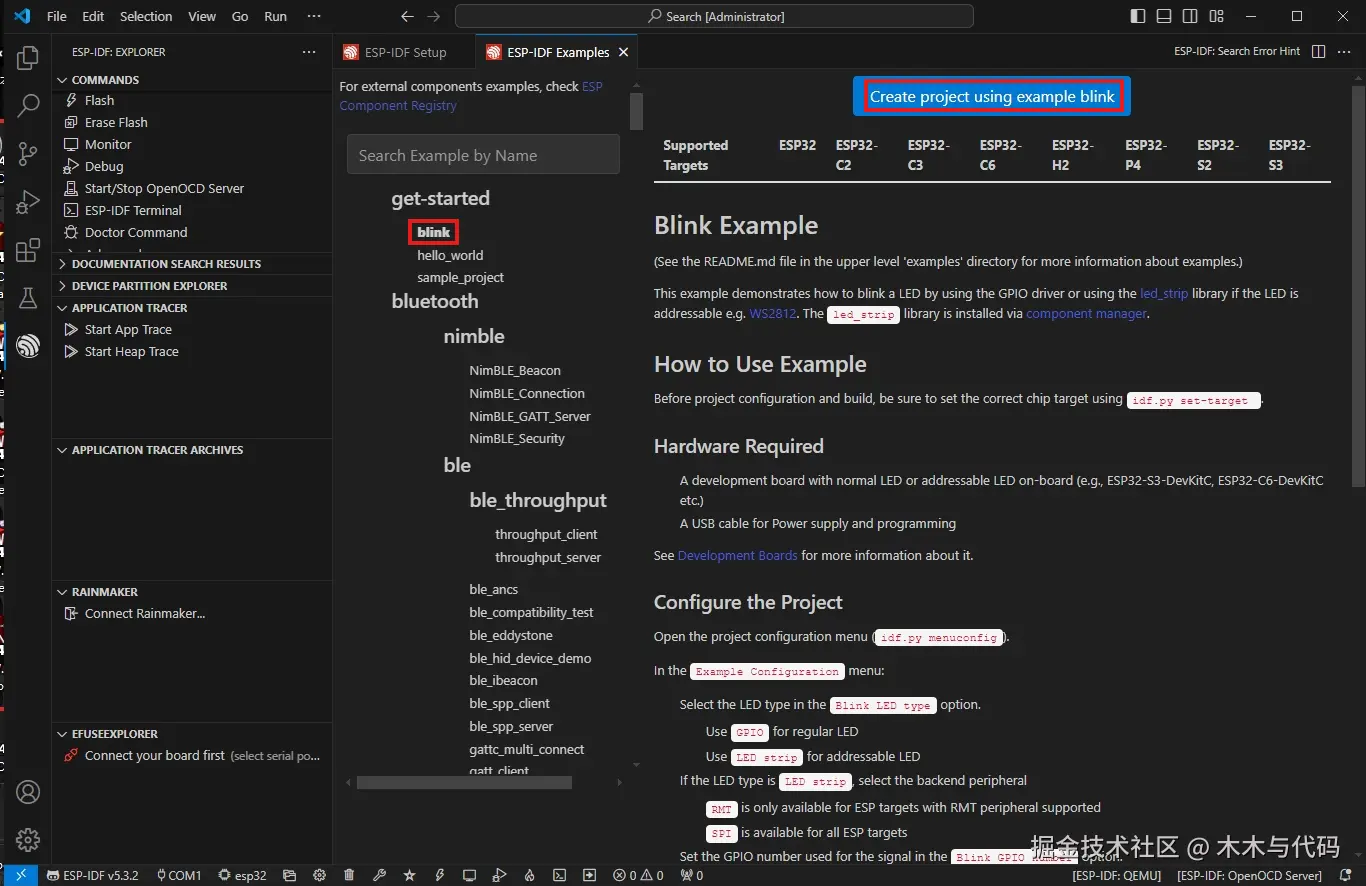Switch to the ESP-IDF Setup tab
The height and width of the screenshot is (886, 1366).
point(404,52)
